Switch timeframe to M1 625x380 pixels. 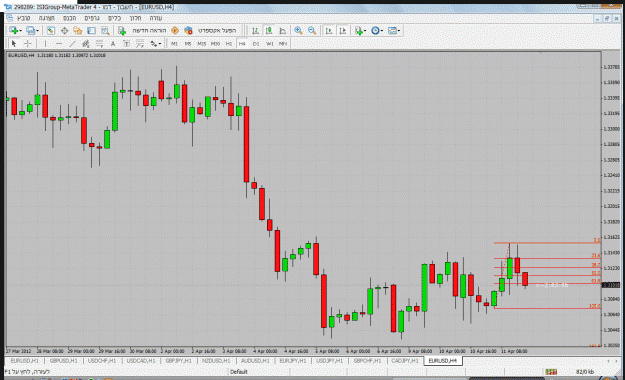tap(175, 44)
